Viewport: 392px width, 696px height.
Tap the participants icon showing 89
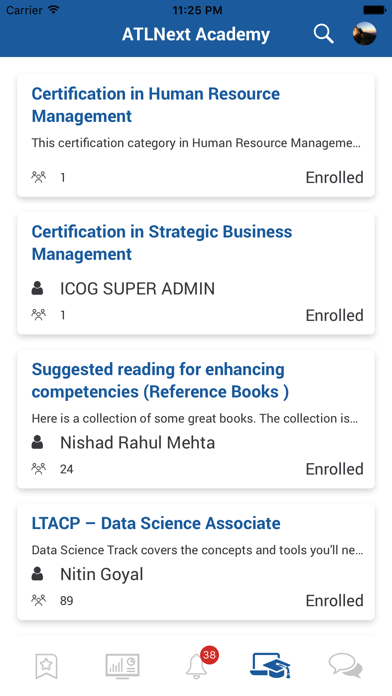(39, 601)
